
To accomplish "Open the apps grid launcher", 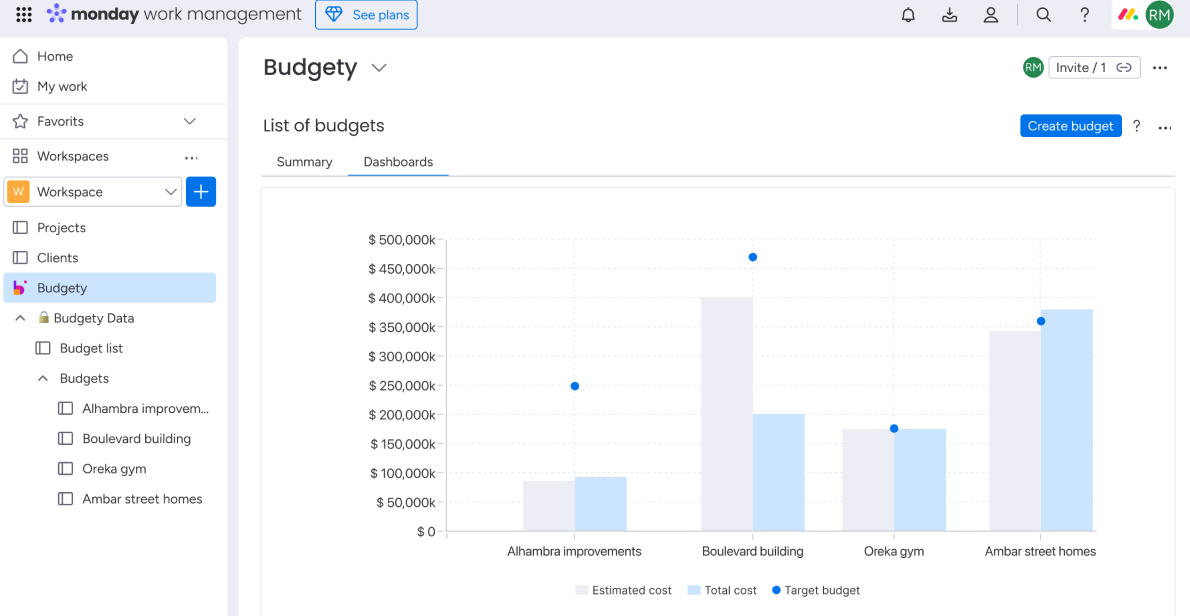I will [x=22, y=14].
